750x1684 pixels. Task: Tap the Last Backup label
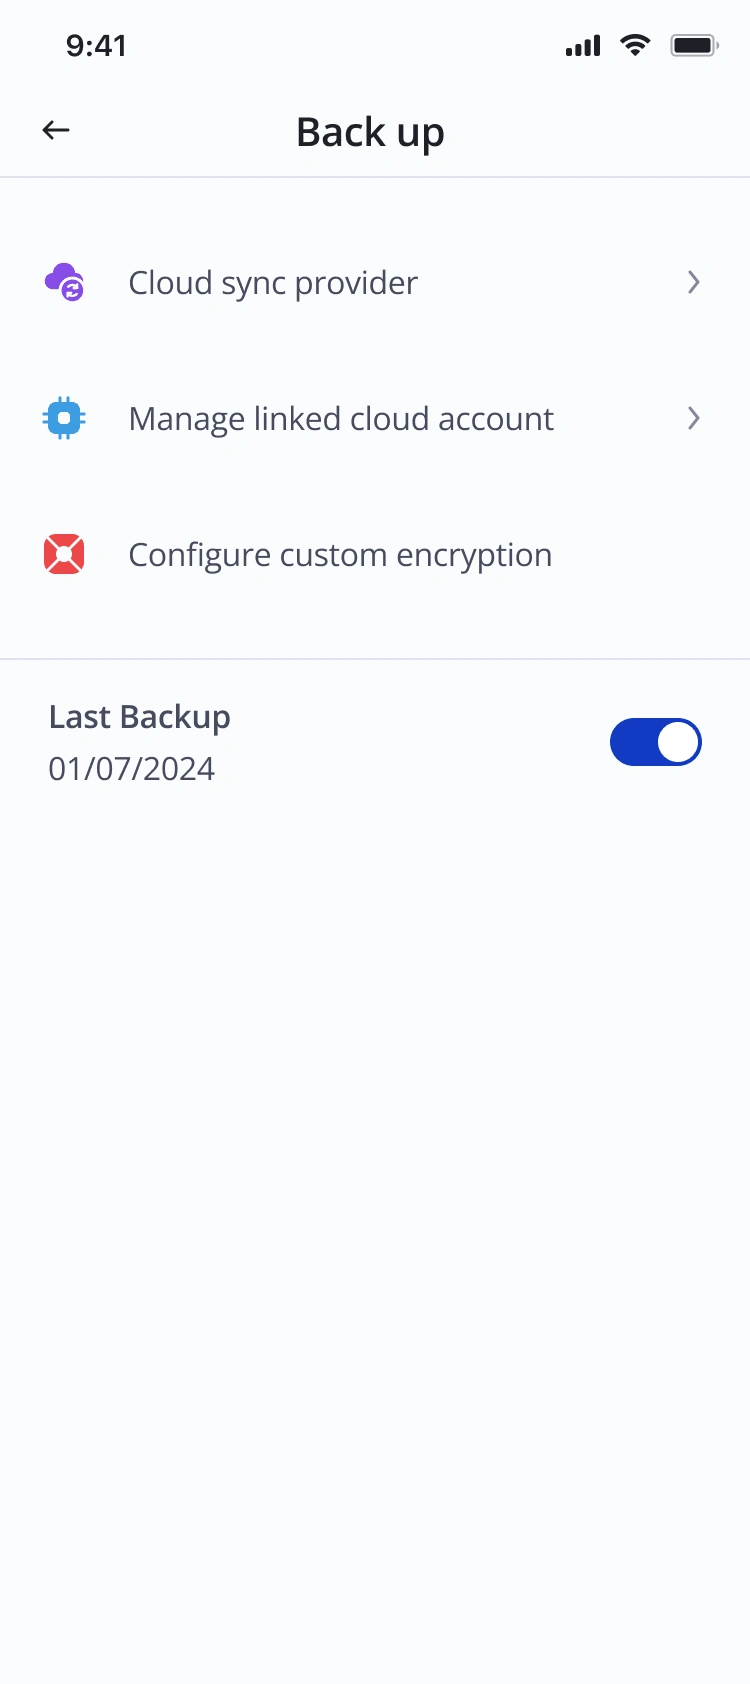point(140,717)
